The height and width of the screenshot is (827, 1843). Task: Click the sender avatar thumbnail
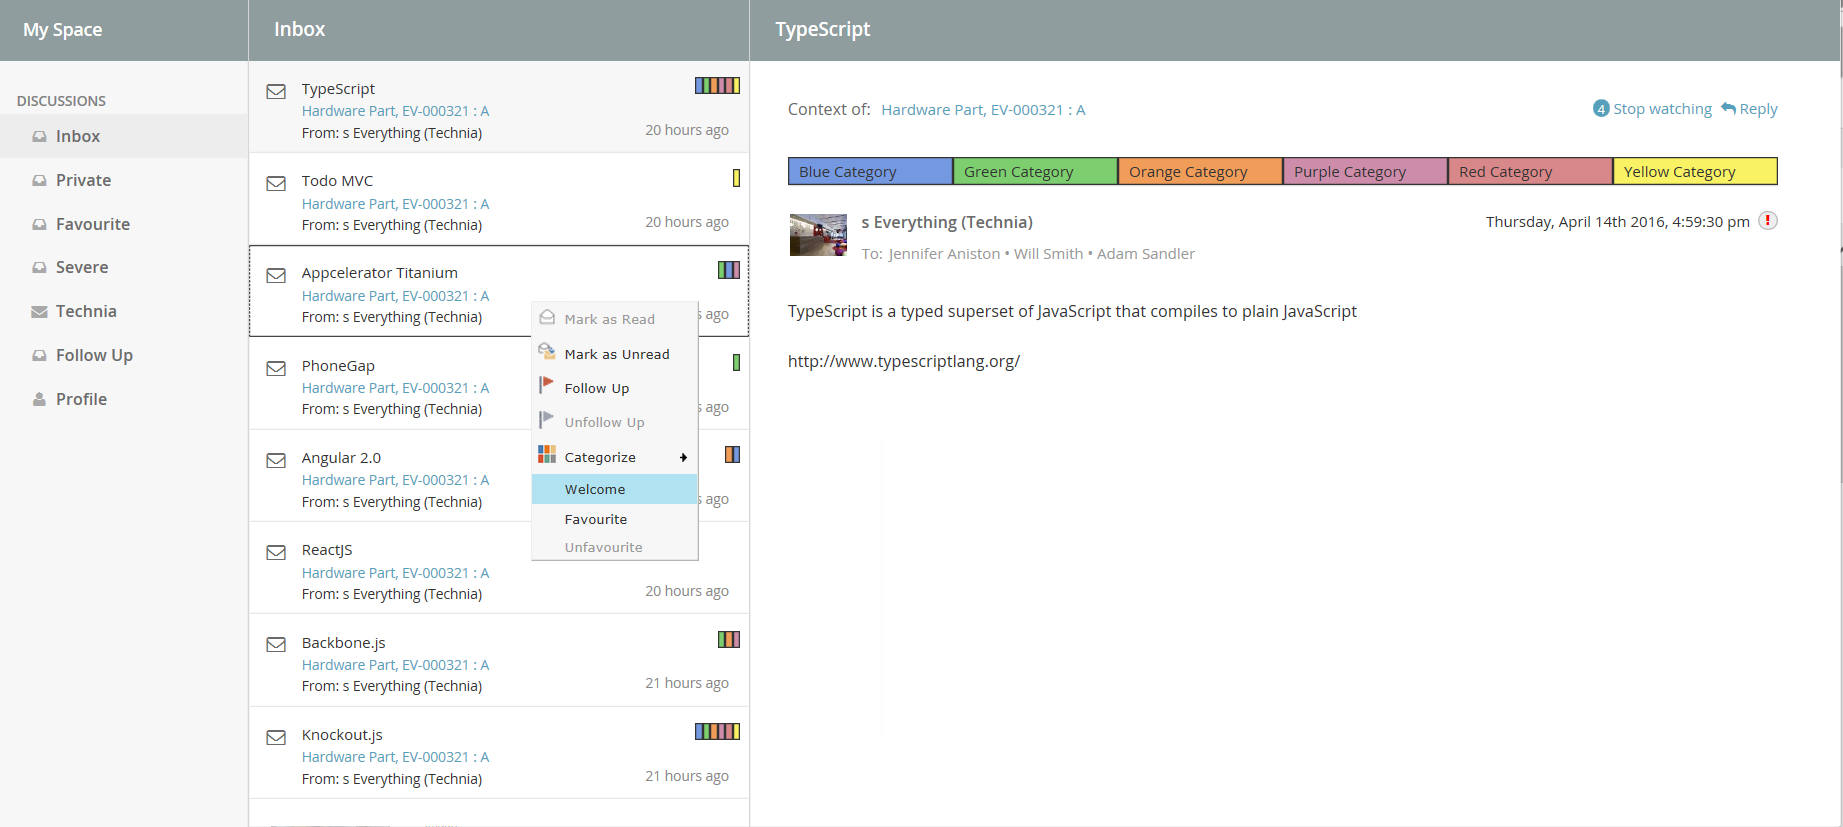[818, 235]
